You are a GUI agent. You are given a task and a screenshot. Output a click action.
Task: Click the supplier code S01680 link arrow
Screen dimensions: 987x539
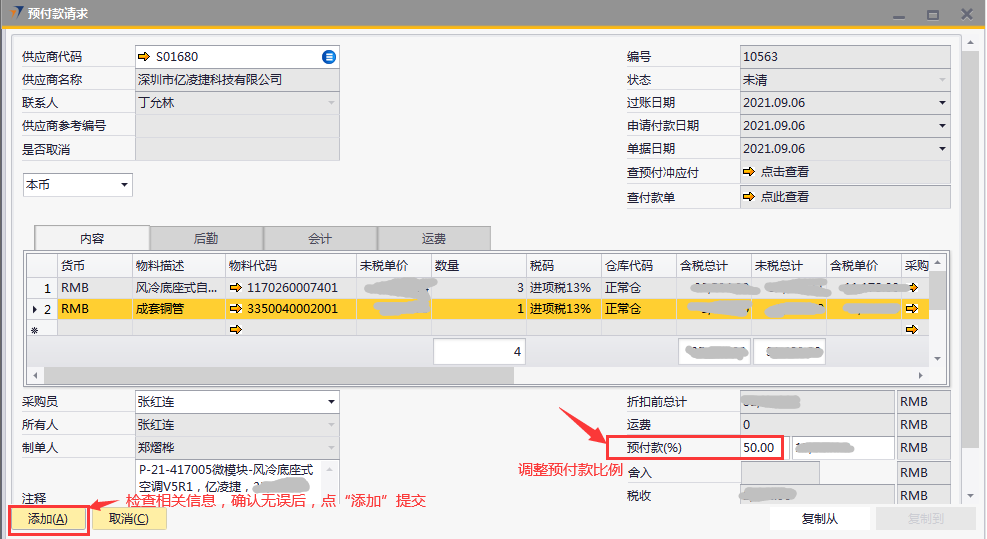[144, 57]
